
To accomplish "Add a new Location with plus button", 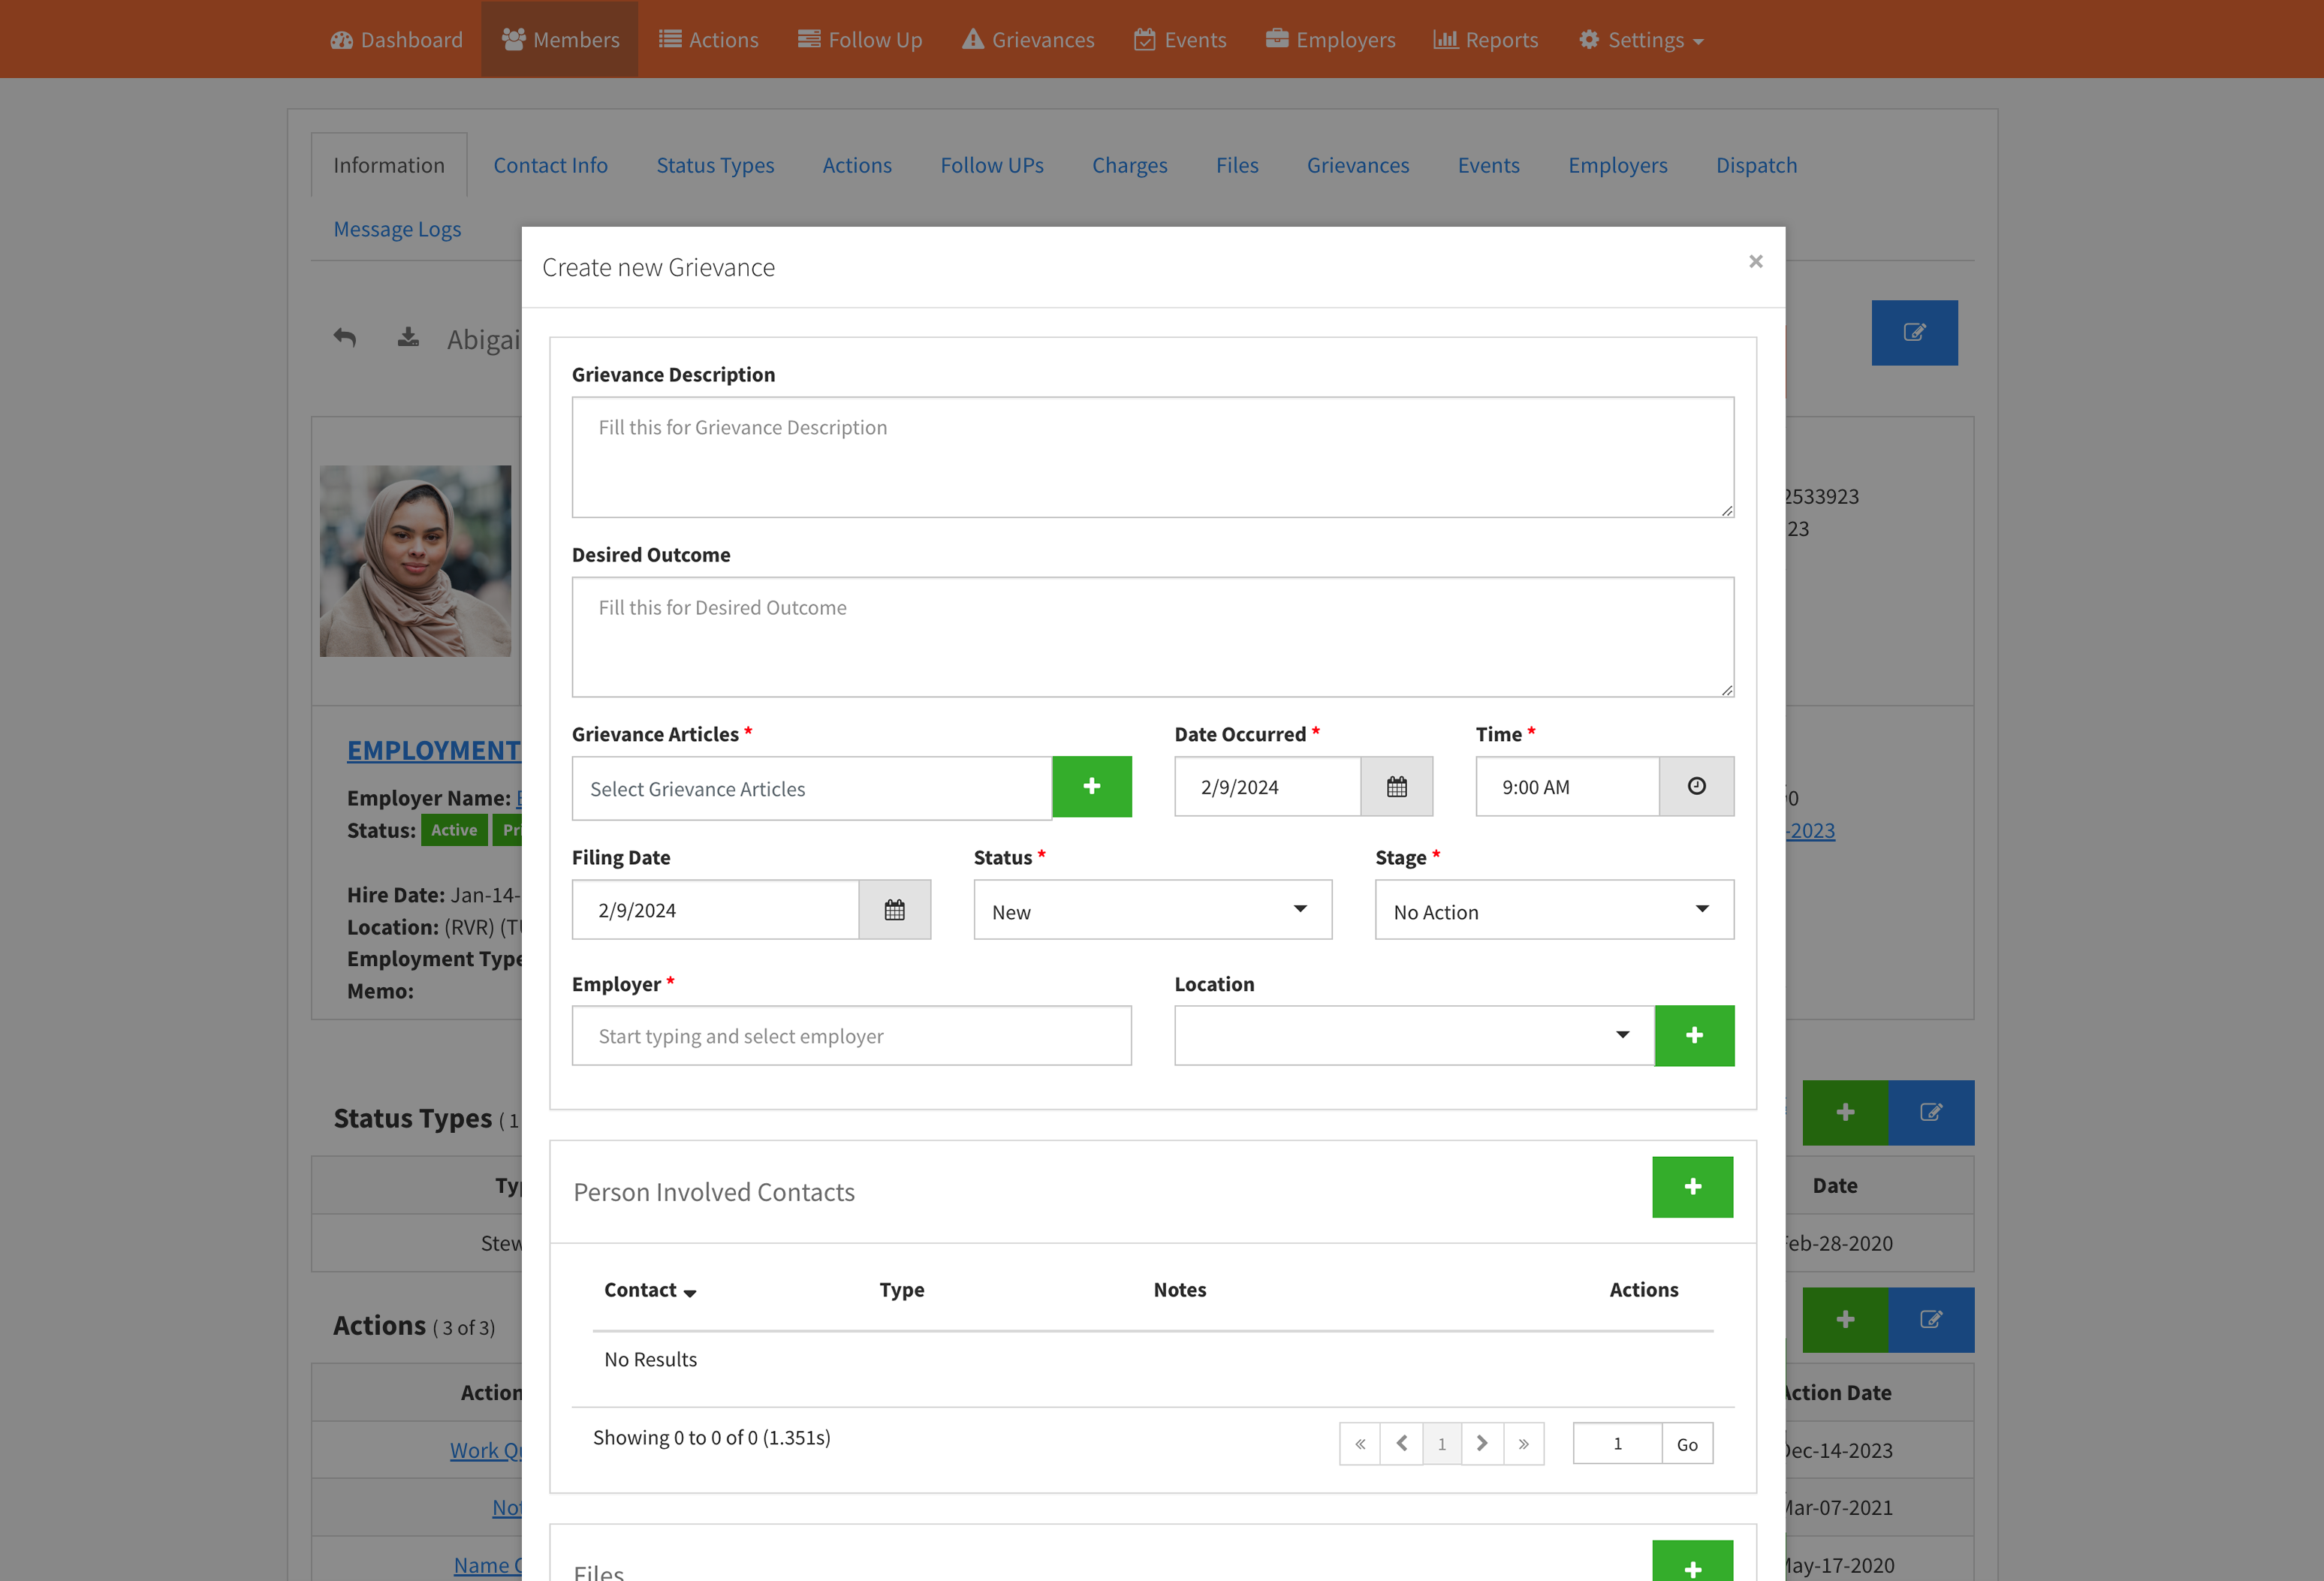I will pos(1694,1036).
